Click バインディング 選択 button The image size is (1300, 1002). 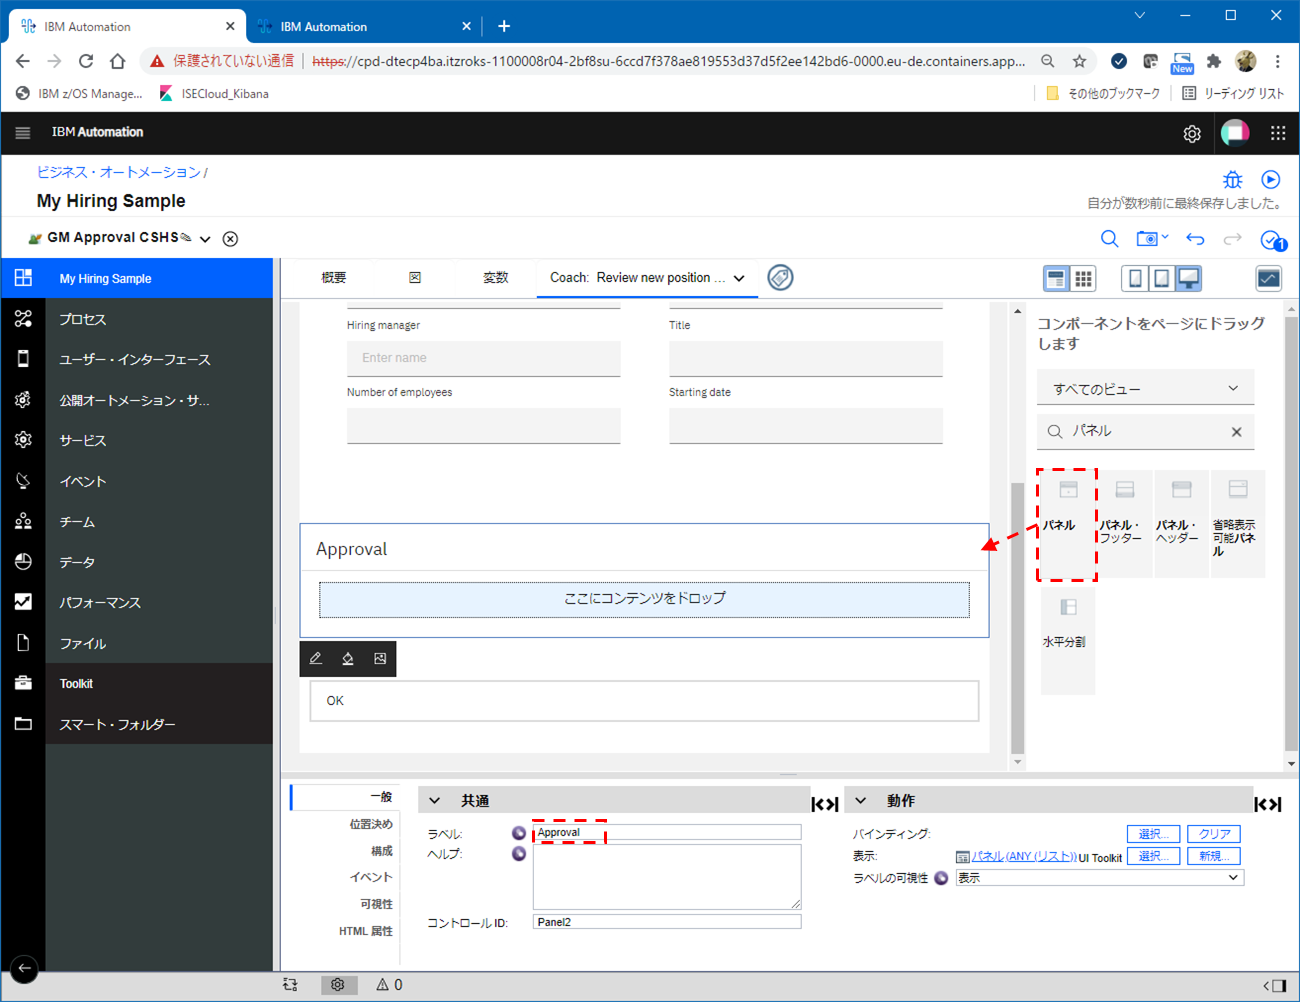coord(1154,834)
